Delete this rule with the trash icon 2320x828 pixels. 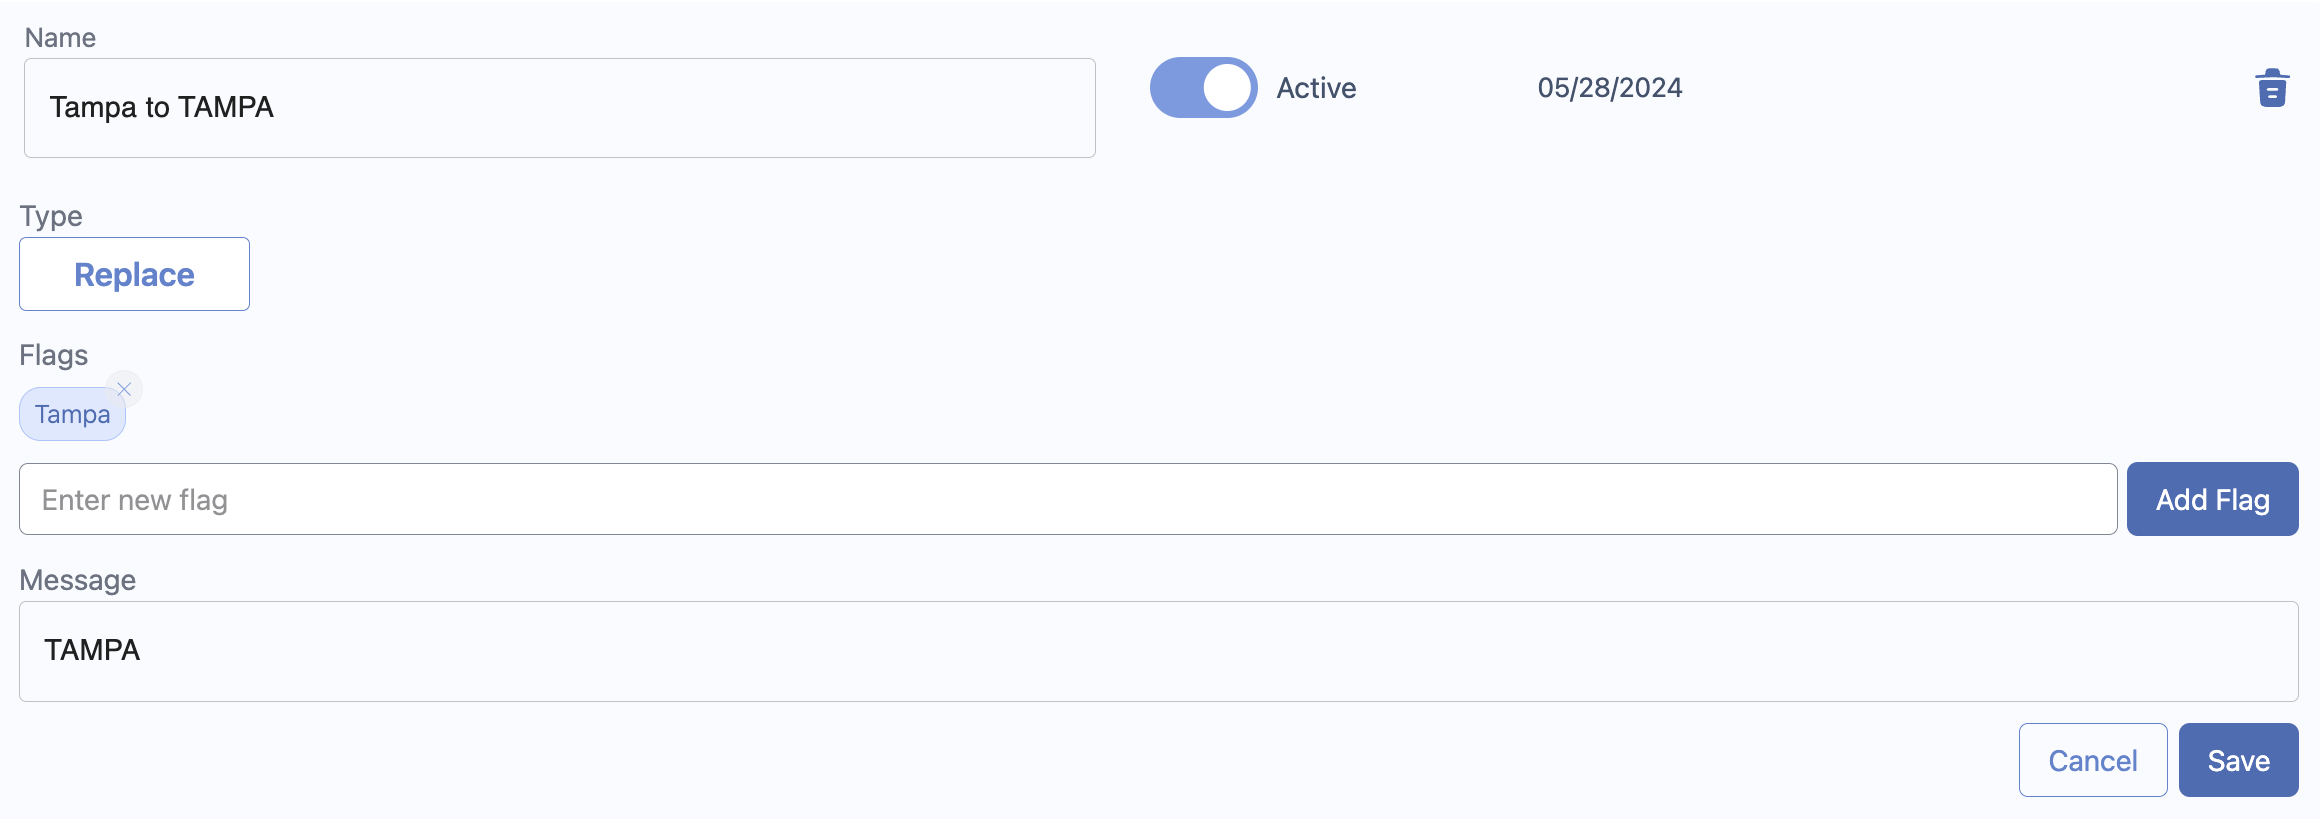tap(2272, 88)
